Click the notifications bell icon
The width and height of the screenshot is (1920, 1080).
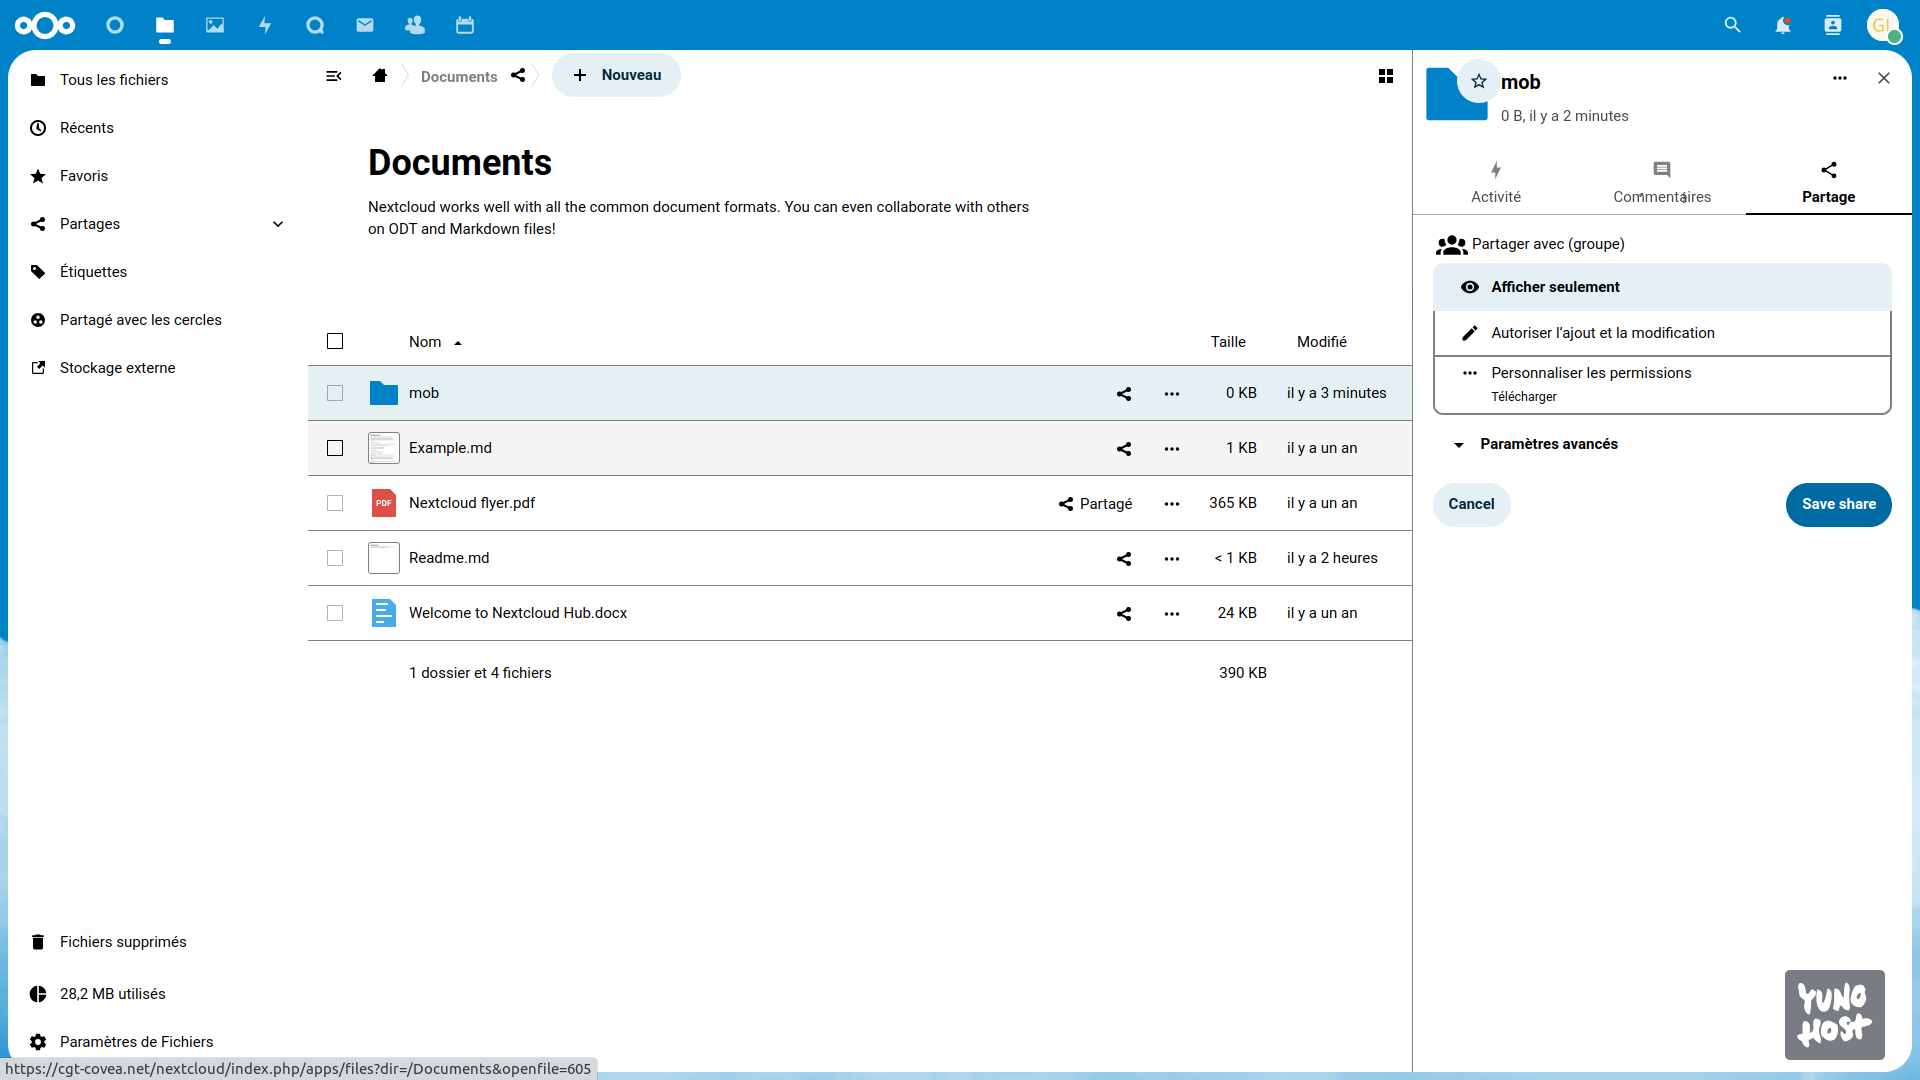pyautogui.click(x=1782, y=25)
